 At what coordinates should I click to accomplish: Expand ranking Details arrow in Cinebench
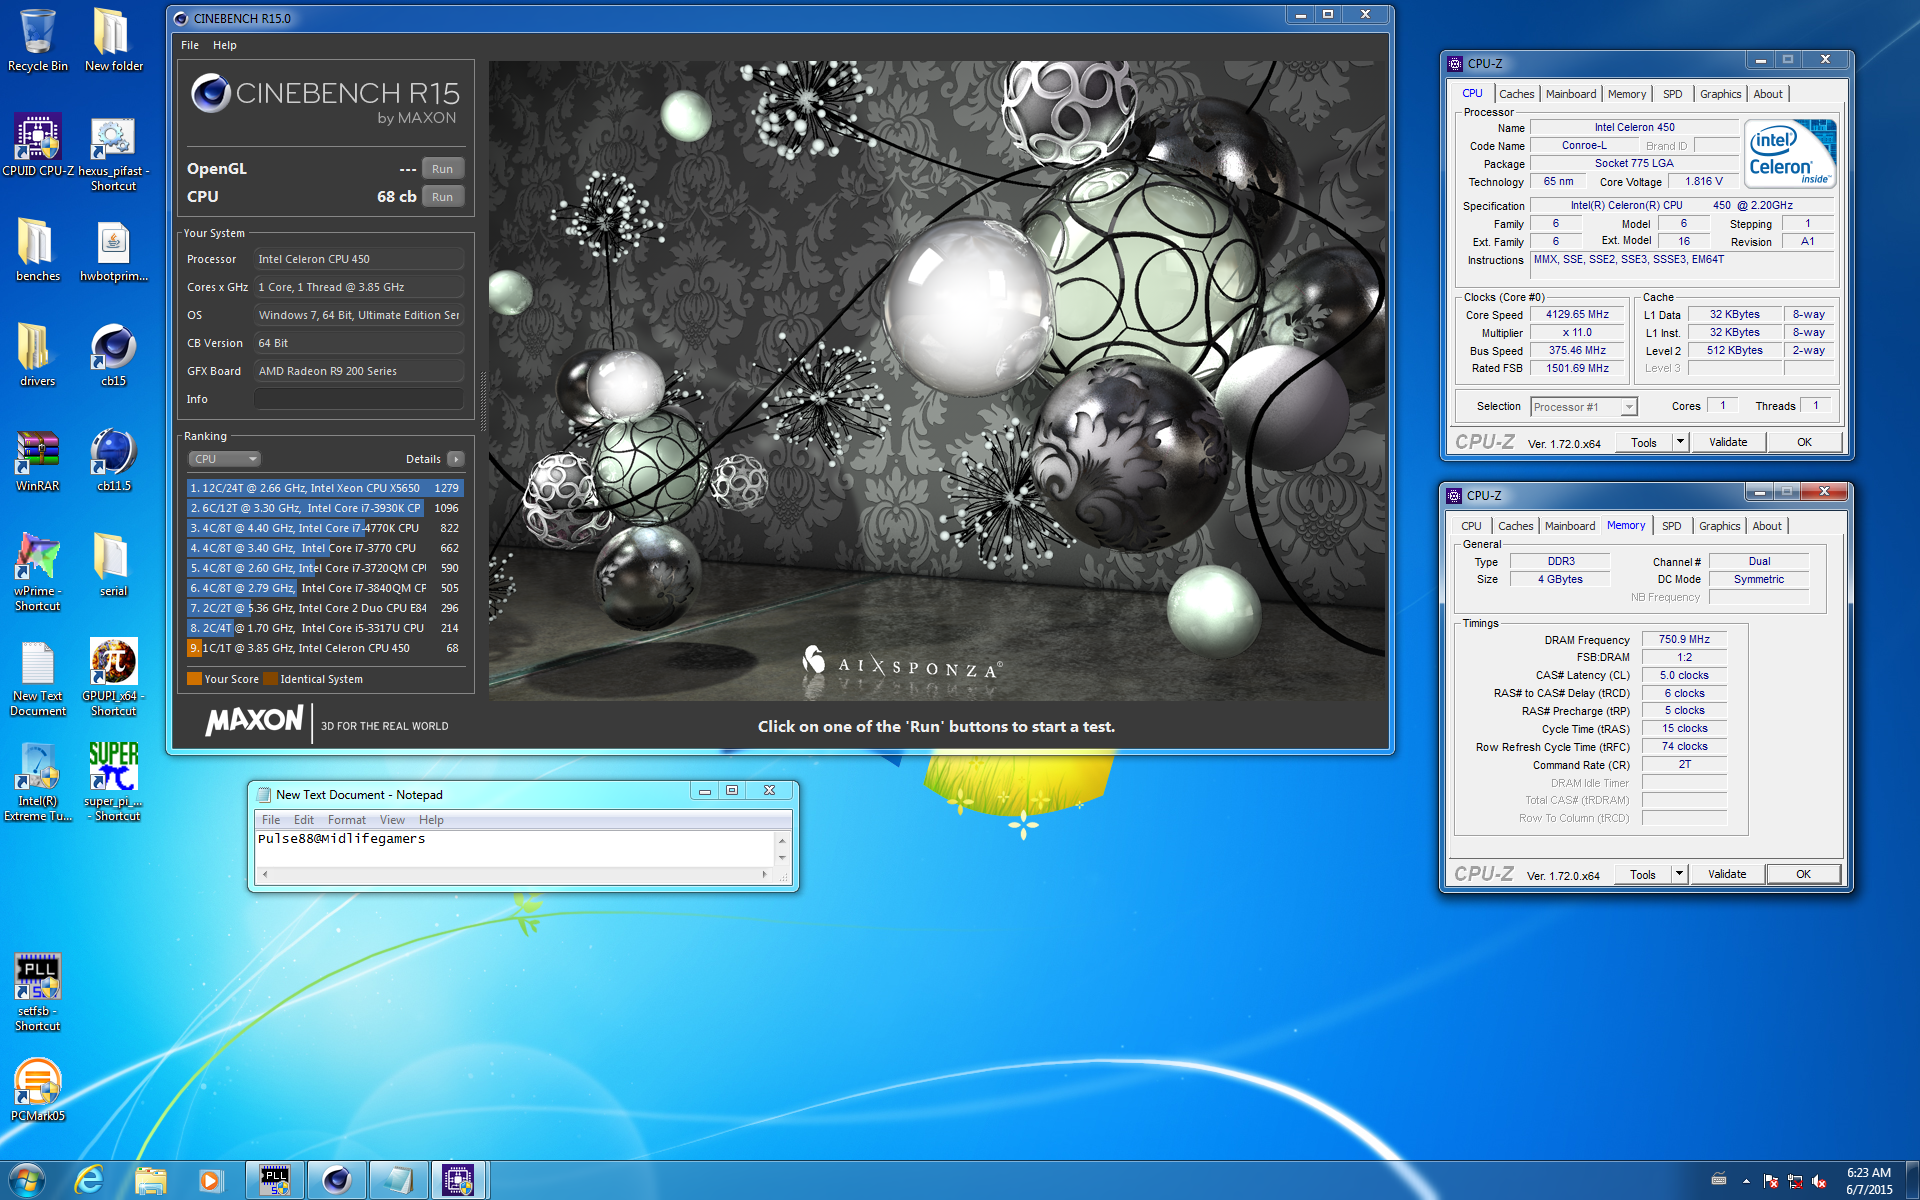click(x=455, y=459)
